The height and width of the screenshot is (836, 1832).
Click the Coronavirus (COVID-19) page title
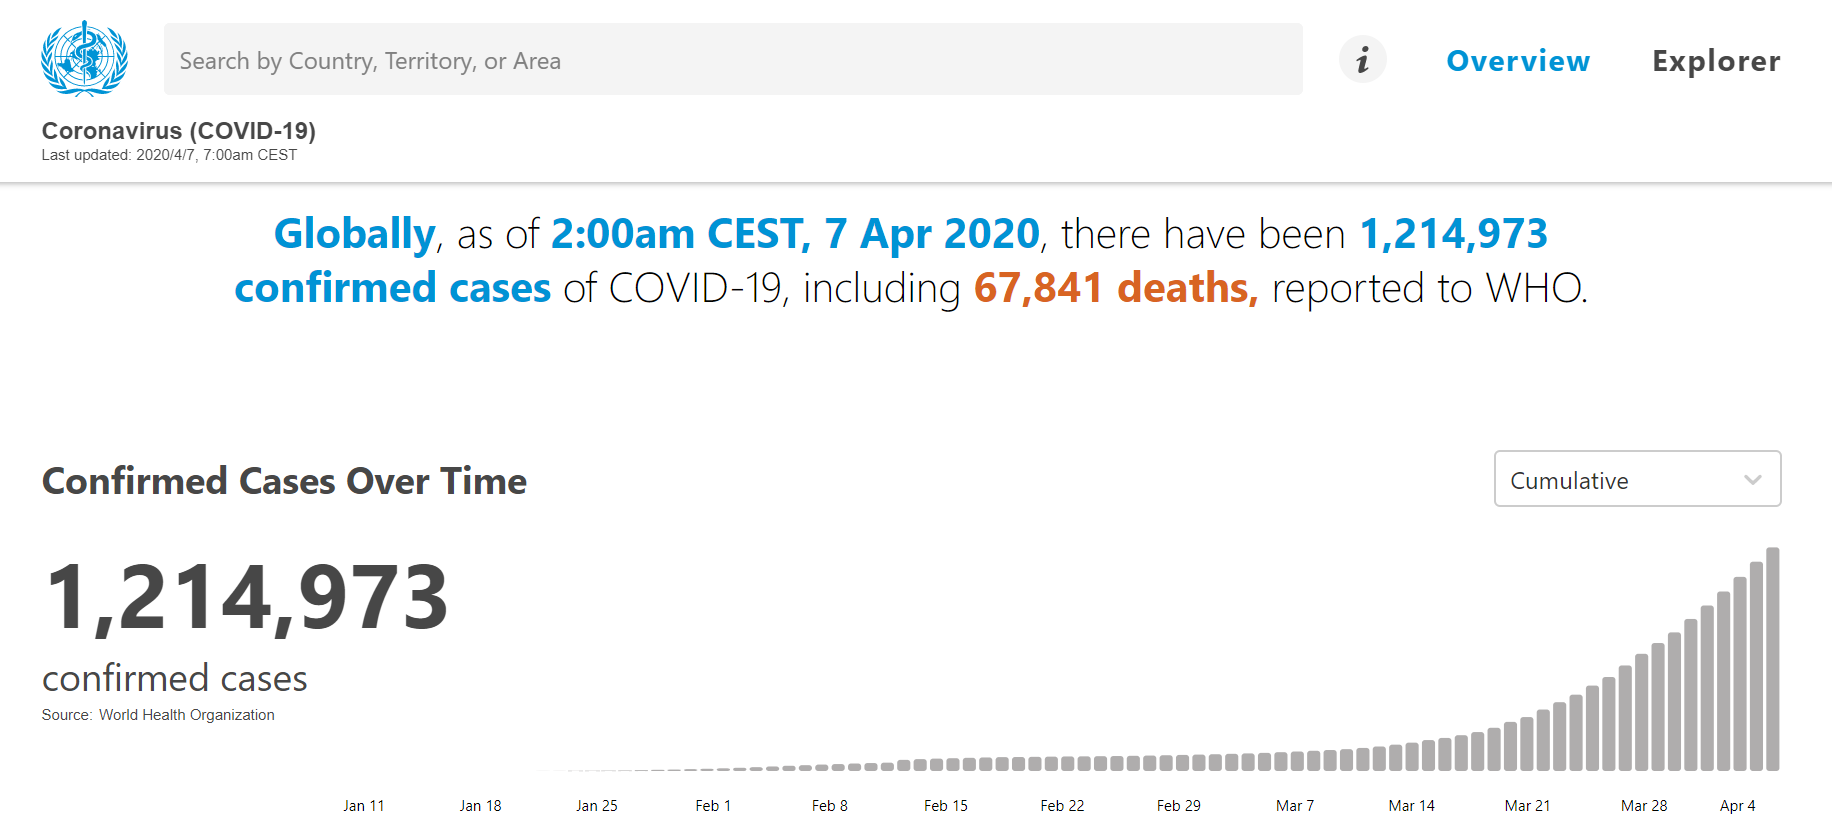point(179,131)
